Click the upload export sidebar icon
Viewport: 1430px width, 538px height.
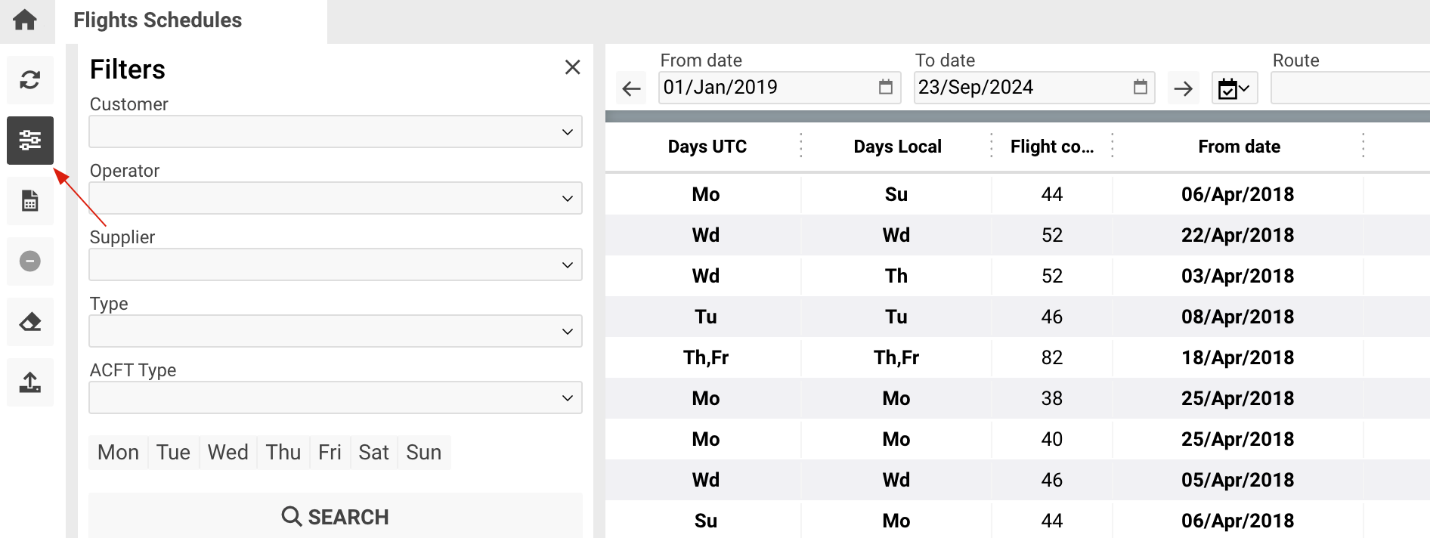click(30, 382)
